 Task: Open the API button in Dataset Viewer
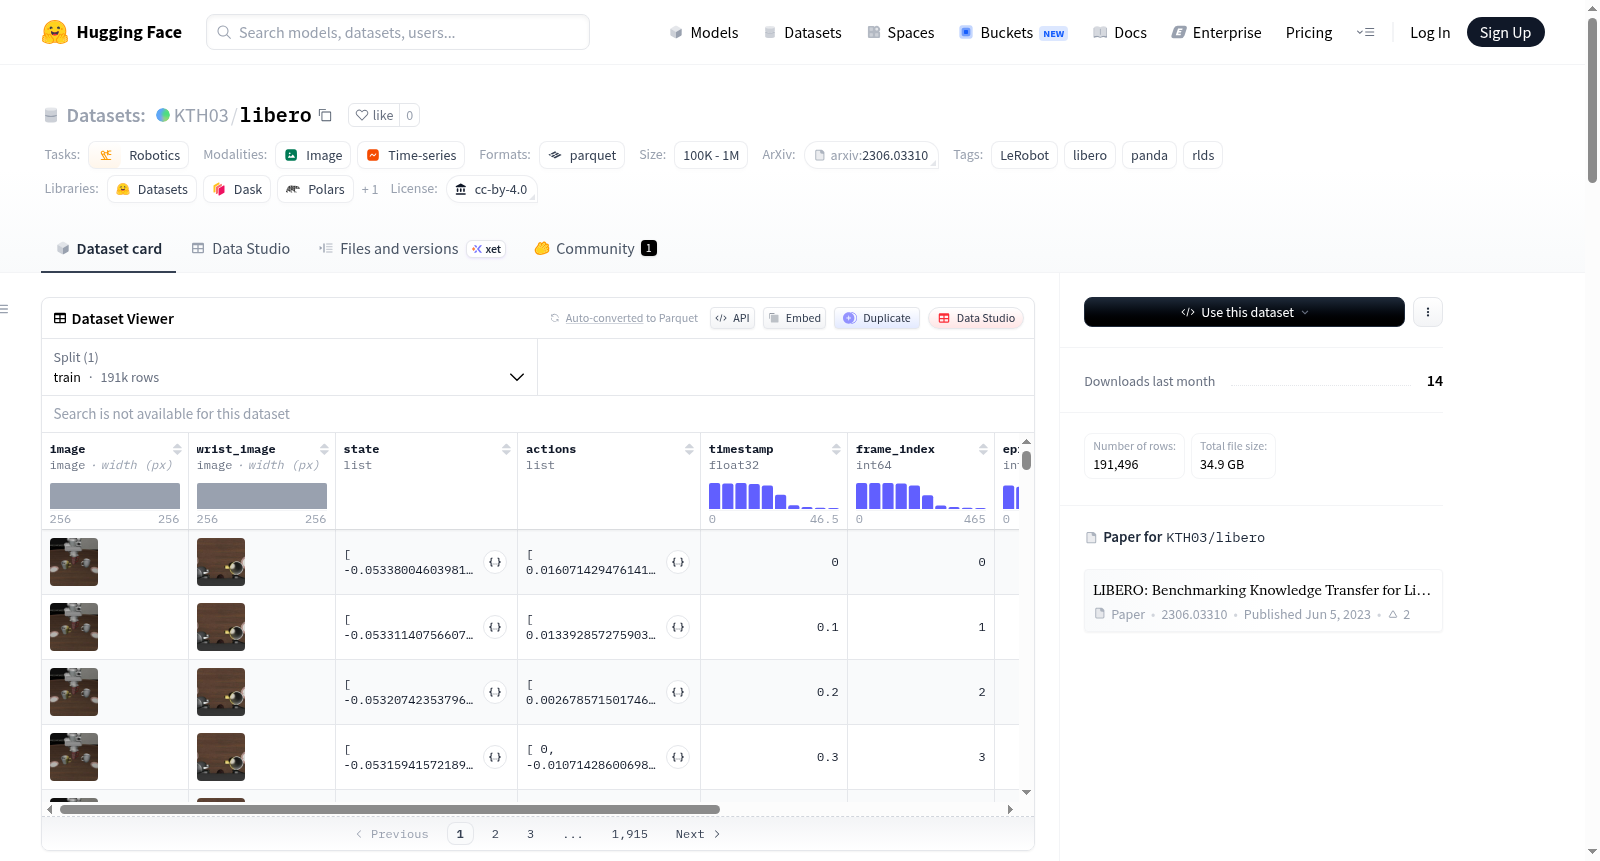(x=732, y=318)
